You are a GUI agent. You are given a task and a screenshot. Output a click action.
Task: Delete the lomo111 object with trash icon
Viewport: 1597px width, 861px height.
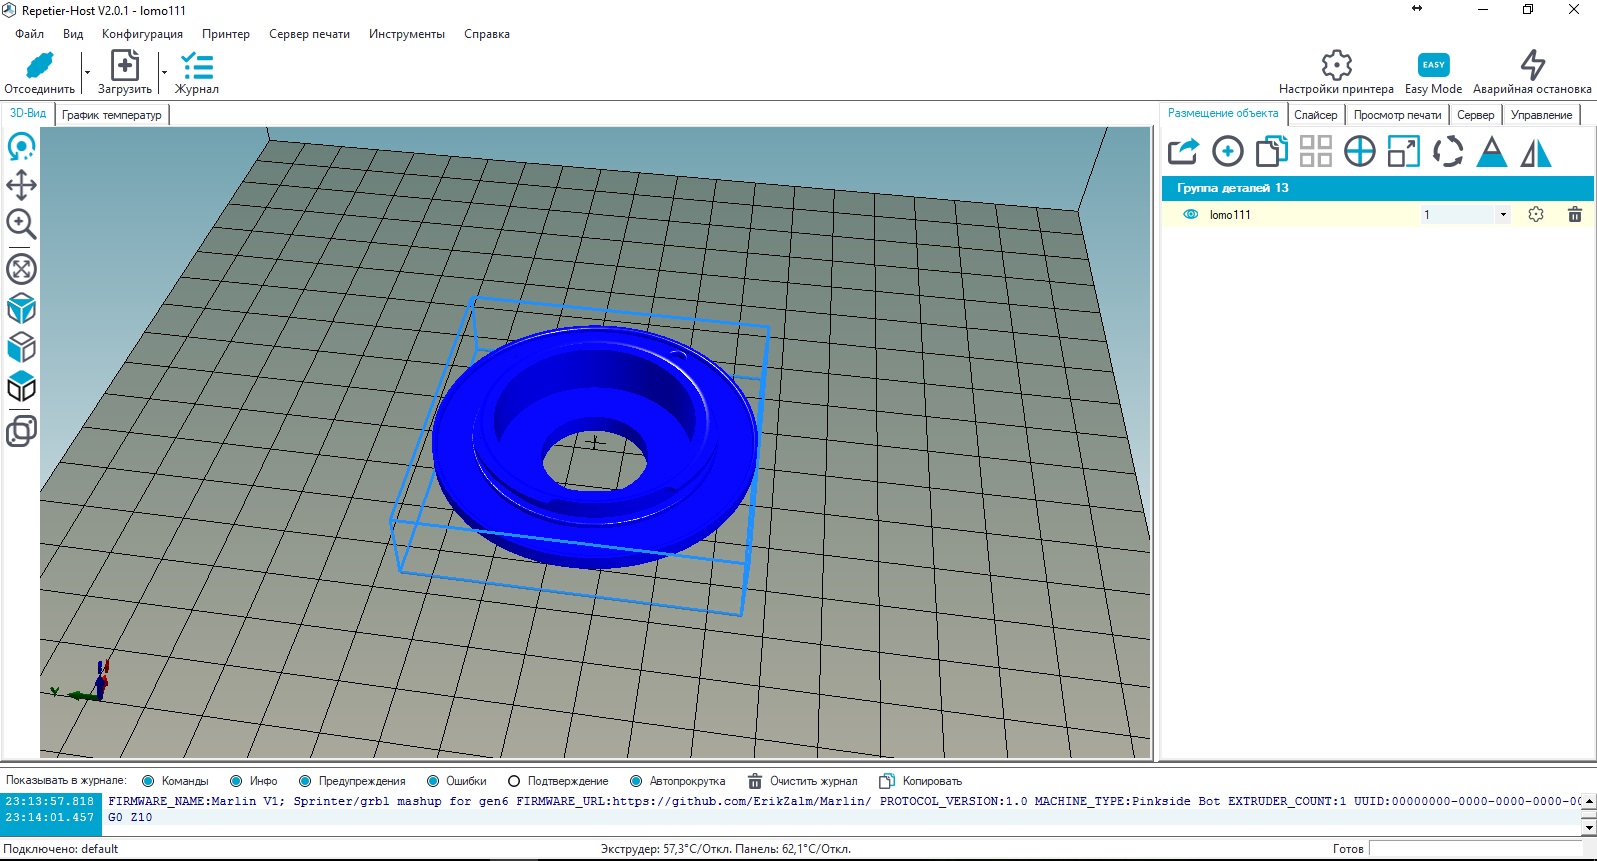tap(1574, 215)
